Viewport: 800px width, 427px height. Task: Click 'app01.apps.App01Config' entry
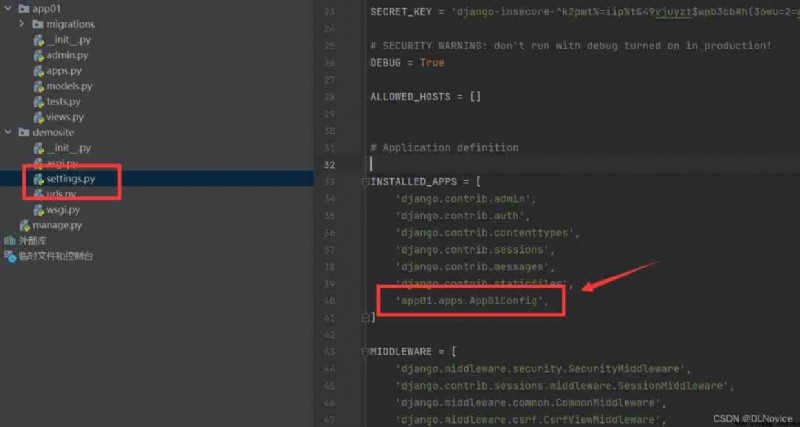[472, 301]
